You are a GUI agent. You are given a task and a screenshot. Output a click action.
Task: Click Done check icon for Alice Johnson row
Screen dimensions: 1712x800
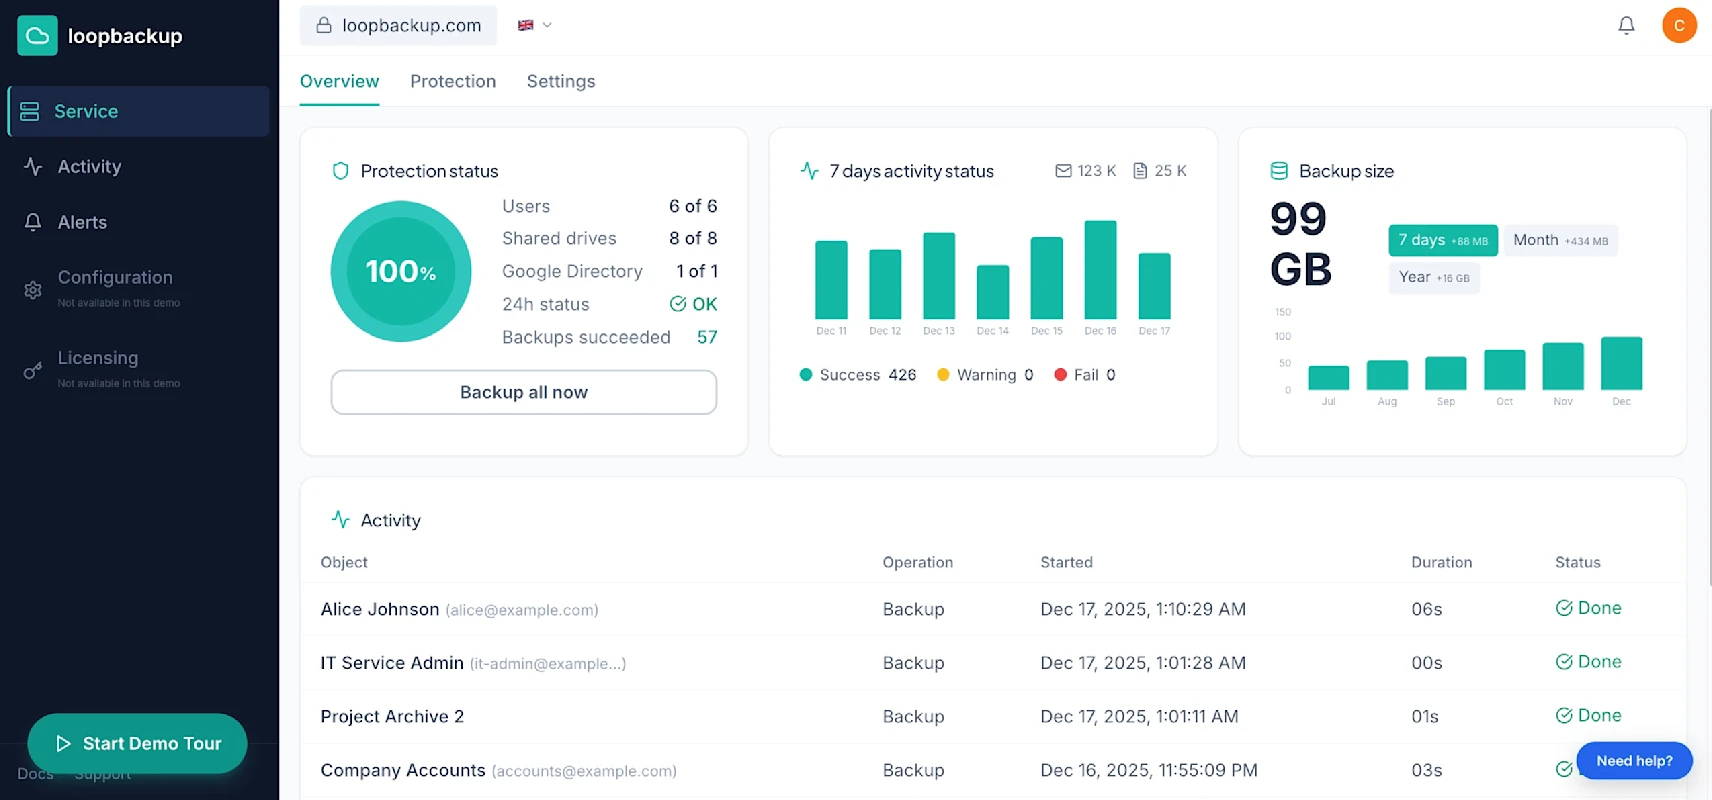point(1564,608)
